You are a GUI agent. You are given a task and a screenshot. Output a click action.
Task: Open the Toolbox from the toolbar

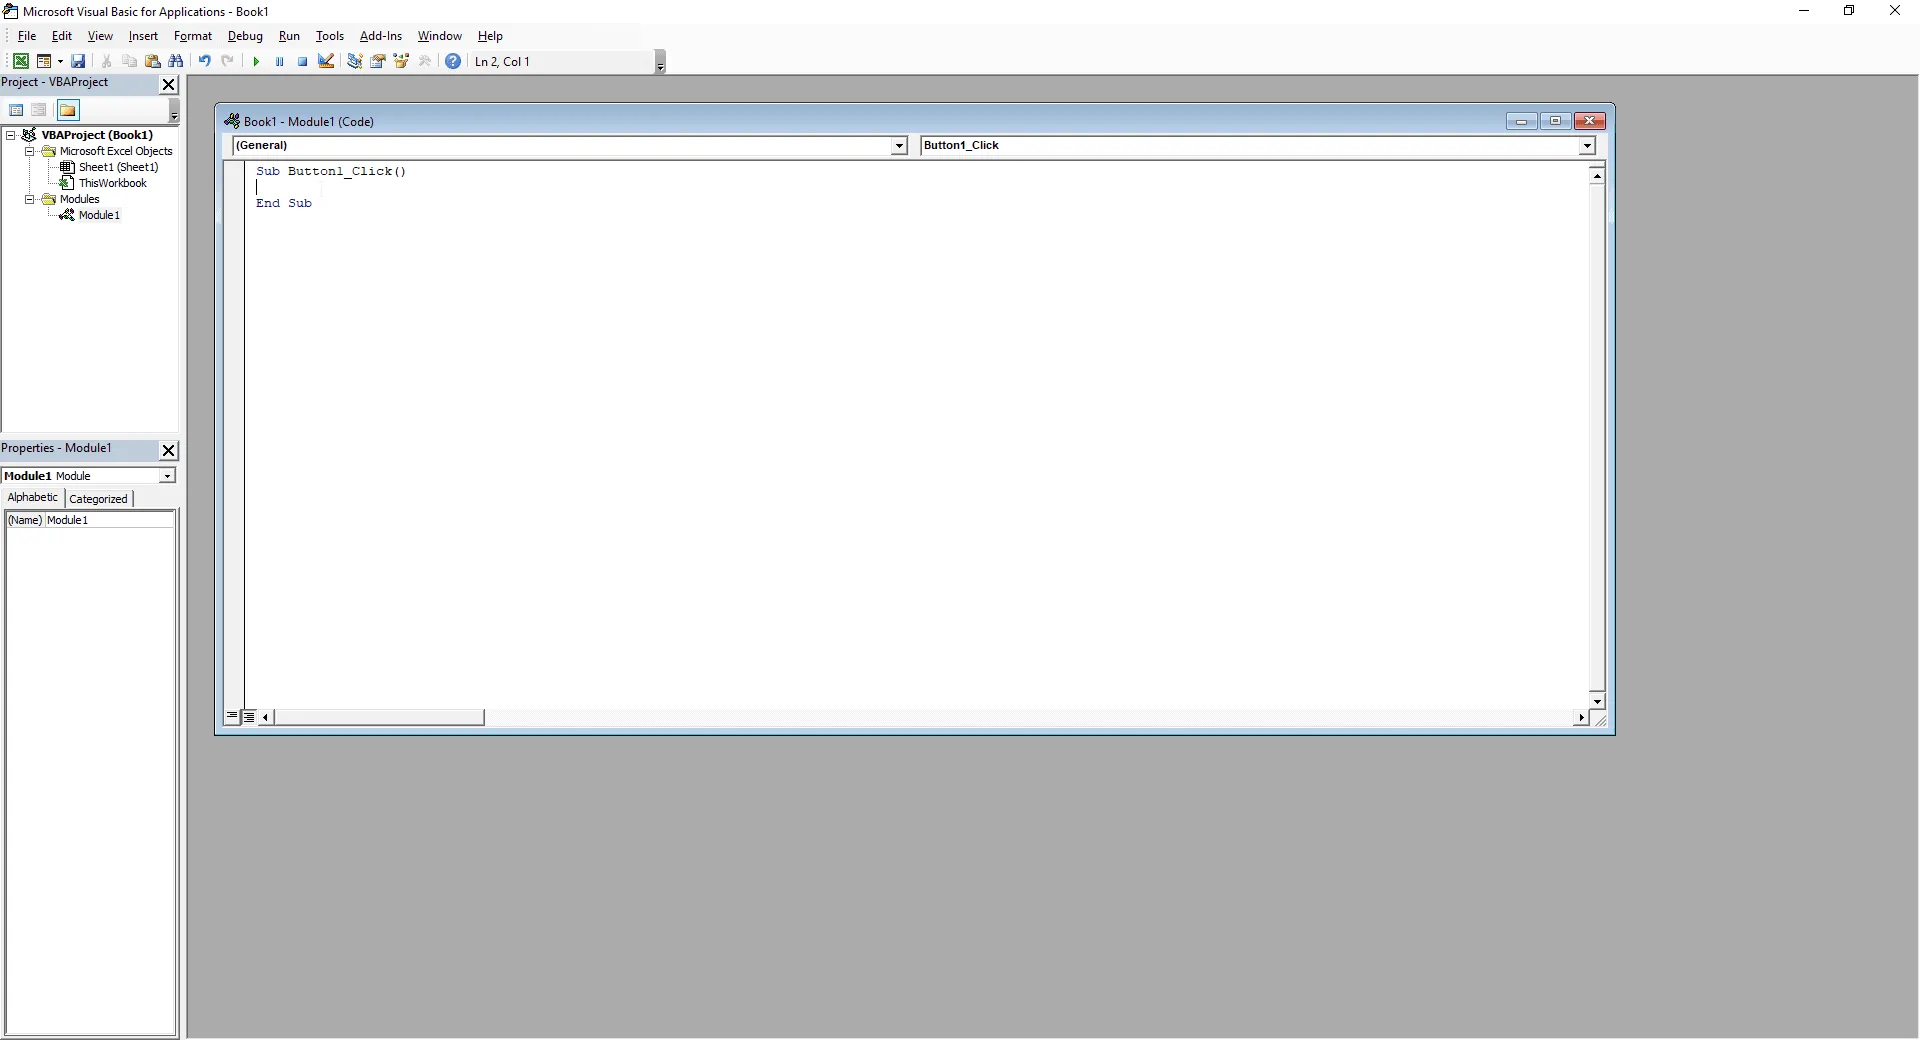(425, 61)
